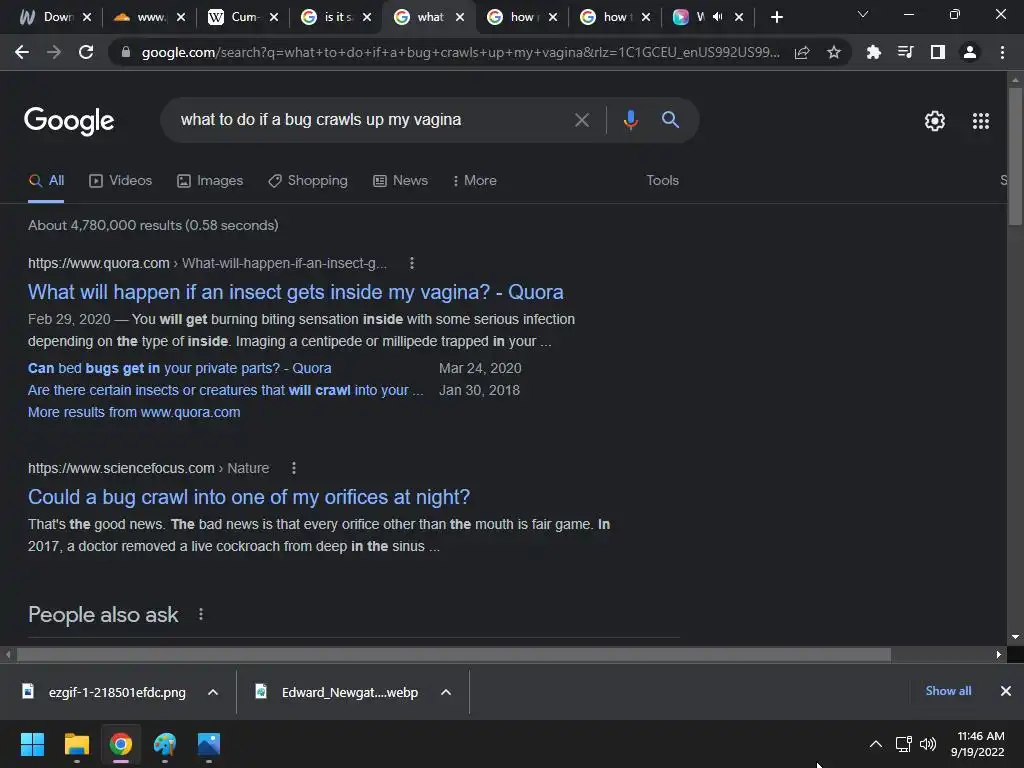Open More results from www.quora.com
Screen dimensions: 1024x768
click(134, 413)
